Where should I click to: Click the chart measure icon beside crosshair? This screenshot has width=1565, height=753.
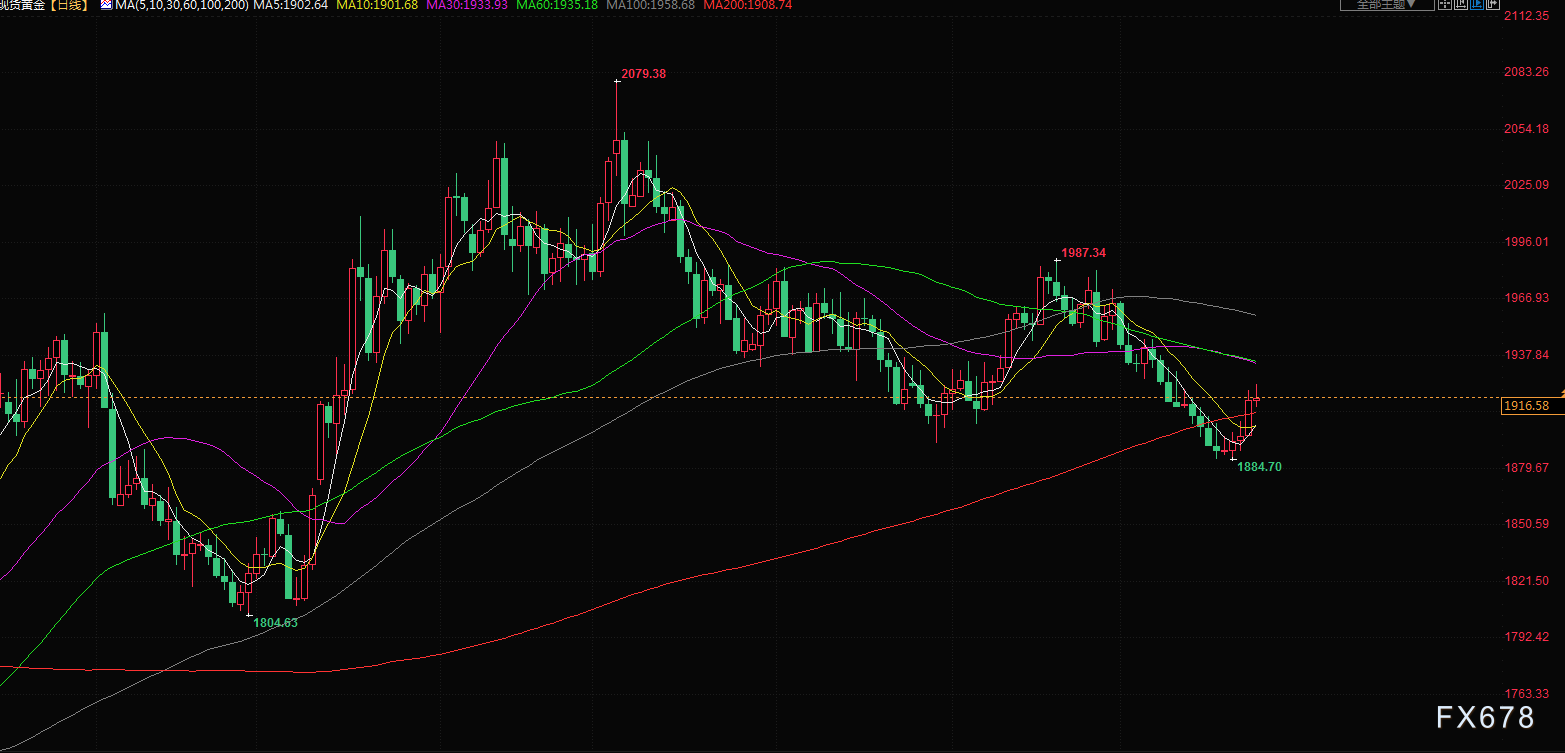tap(1461, 4)
